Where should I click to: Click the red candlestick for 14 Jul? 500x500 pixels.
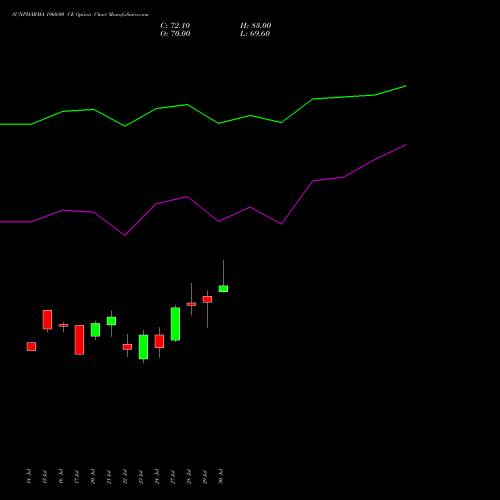pos(31,346)
